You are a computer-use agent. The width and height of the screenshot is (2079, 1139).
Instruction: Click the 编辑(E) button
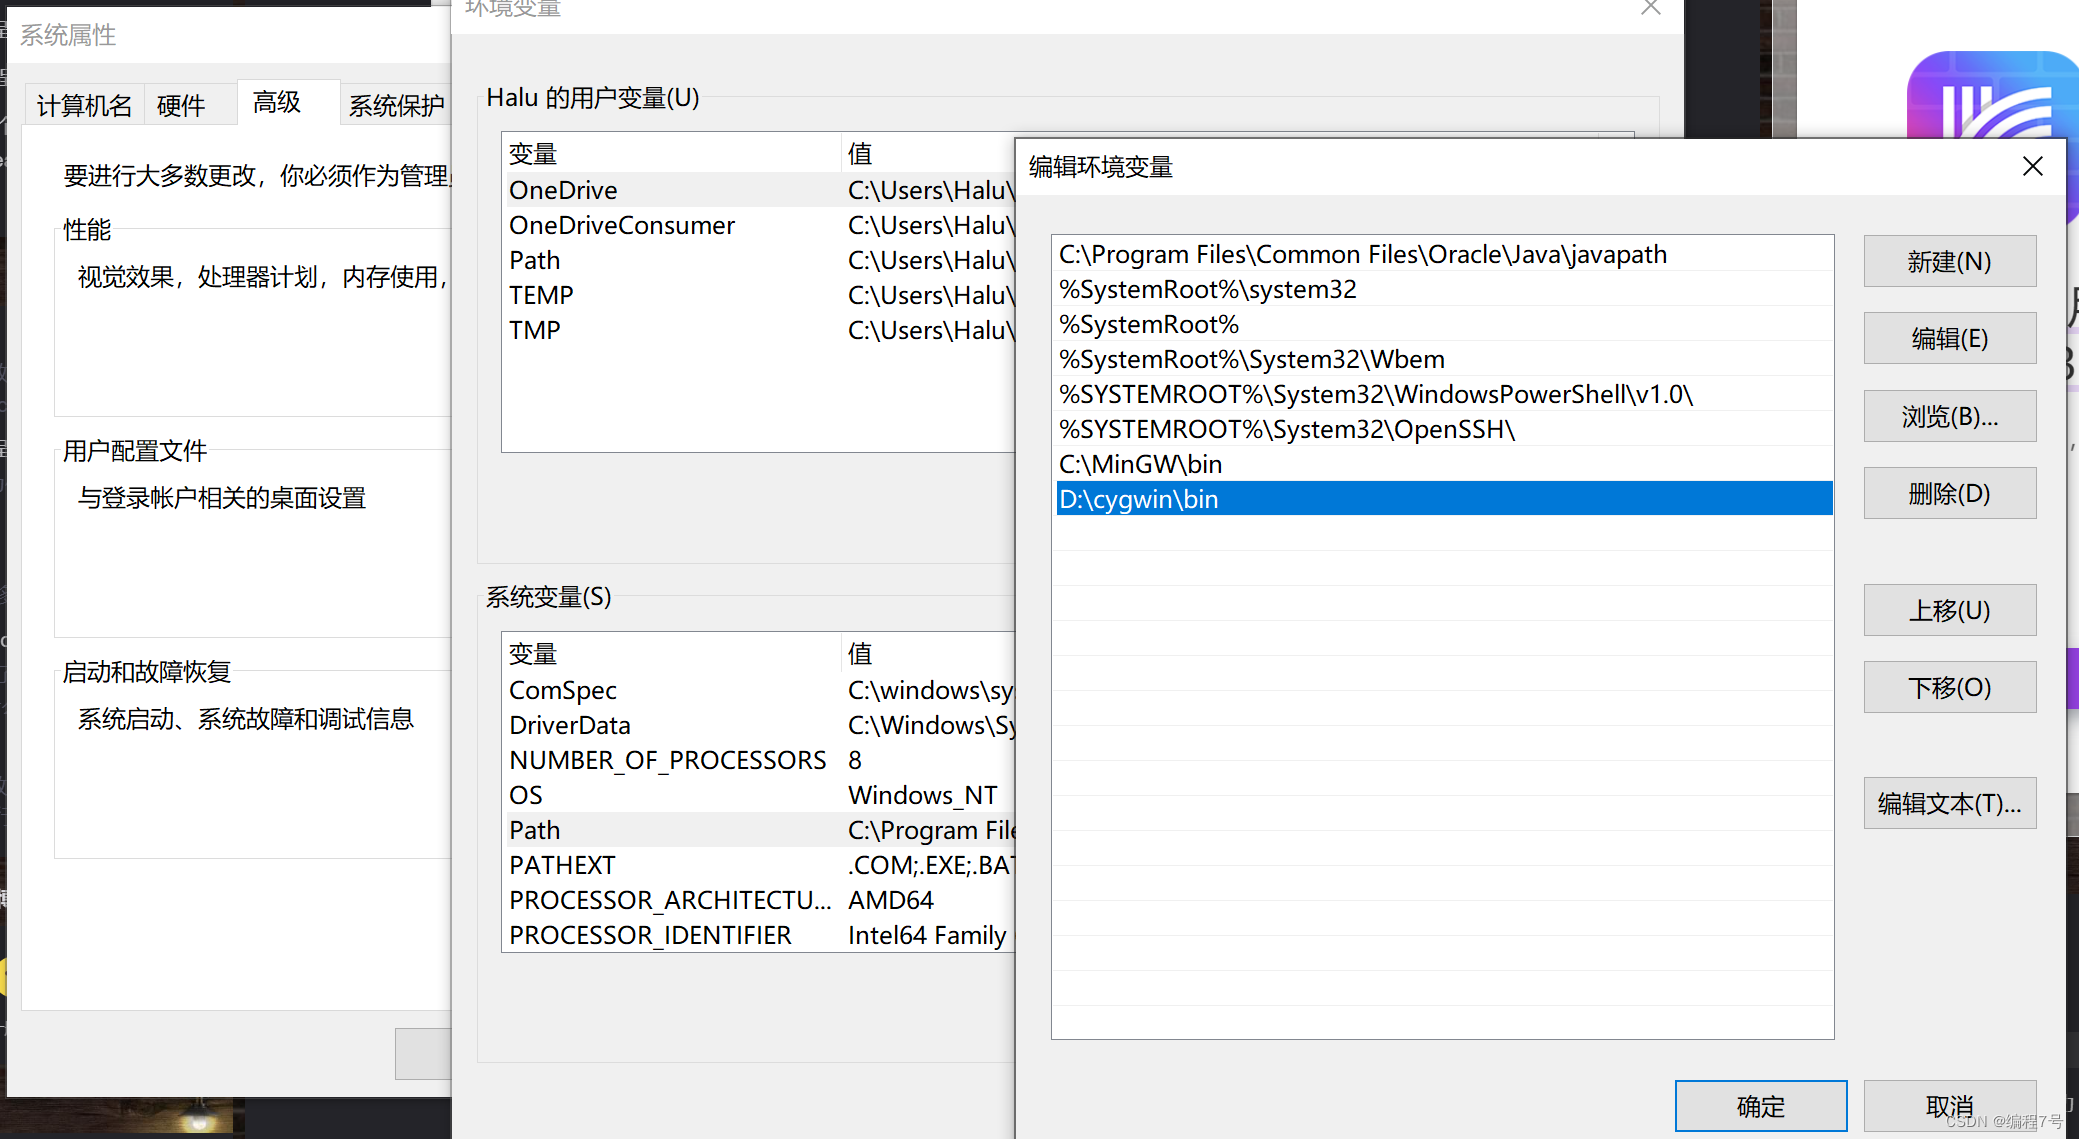pos(1949,338)
